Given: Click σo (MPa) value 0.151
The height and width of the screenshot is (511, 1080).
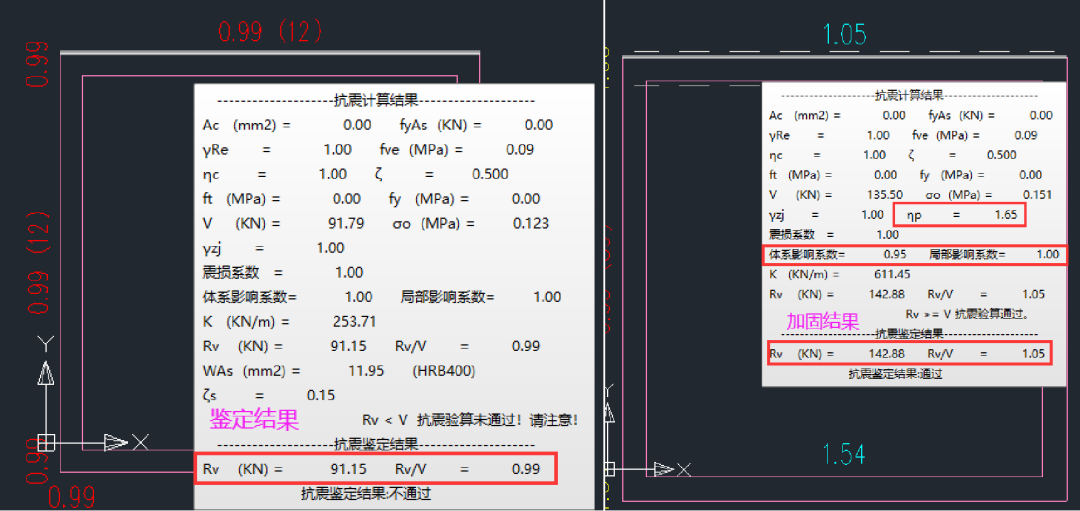Looking at the screenshot, I should pyautogui.click(x=1037, y=195).
